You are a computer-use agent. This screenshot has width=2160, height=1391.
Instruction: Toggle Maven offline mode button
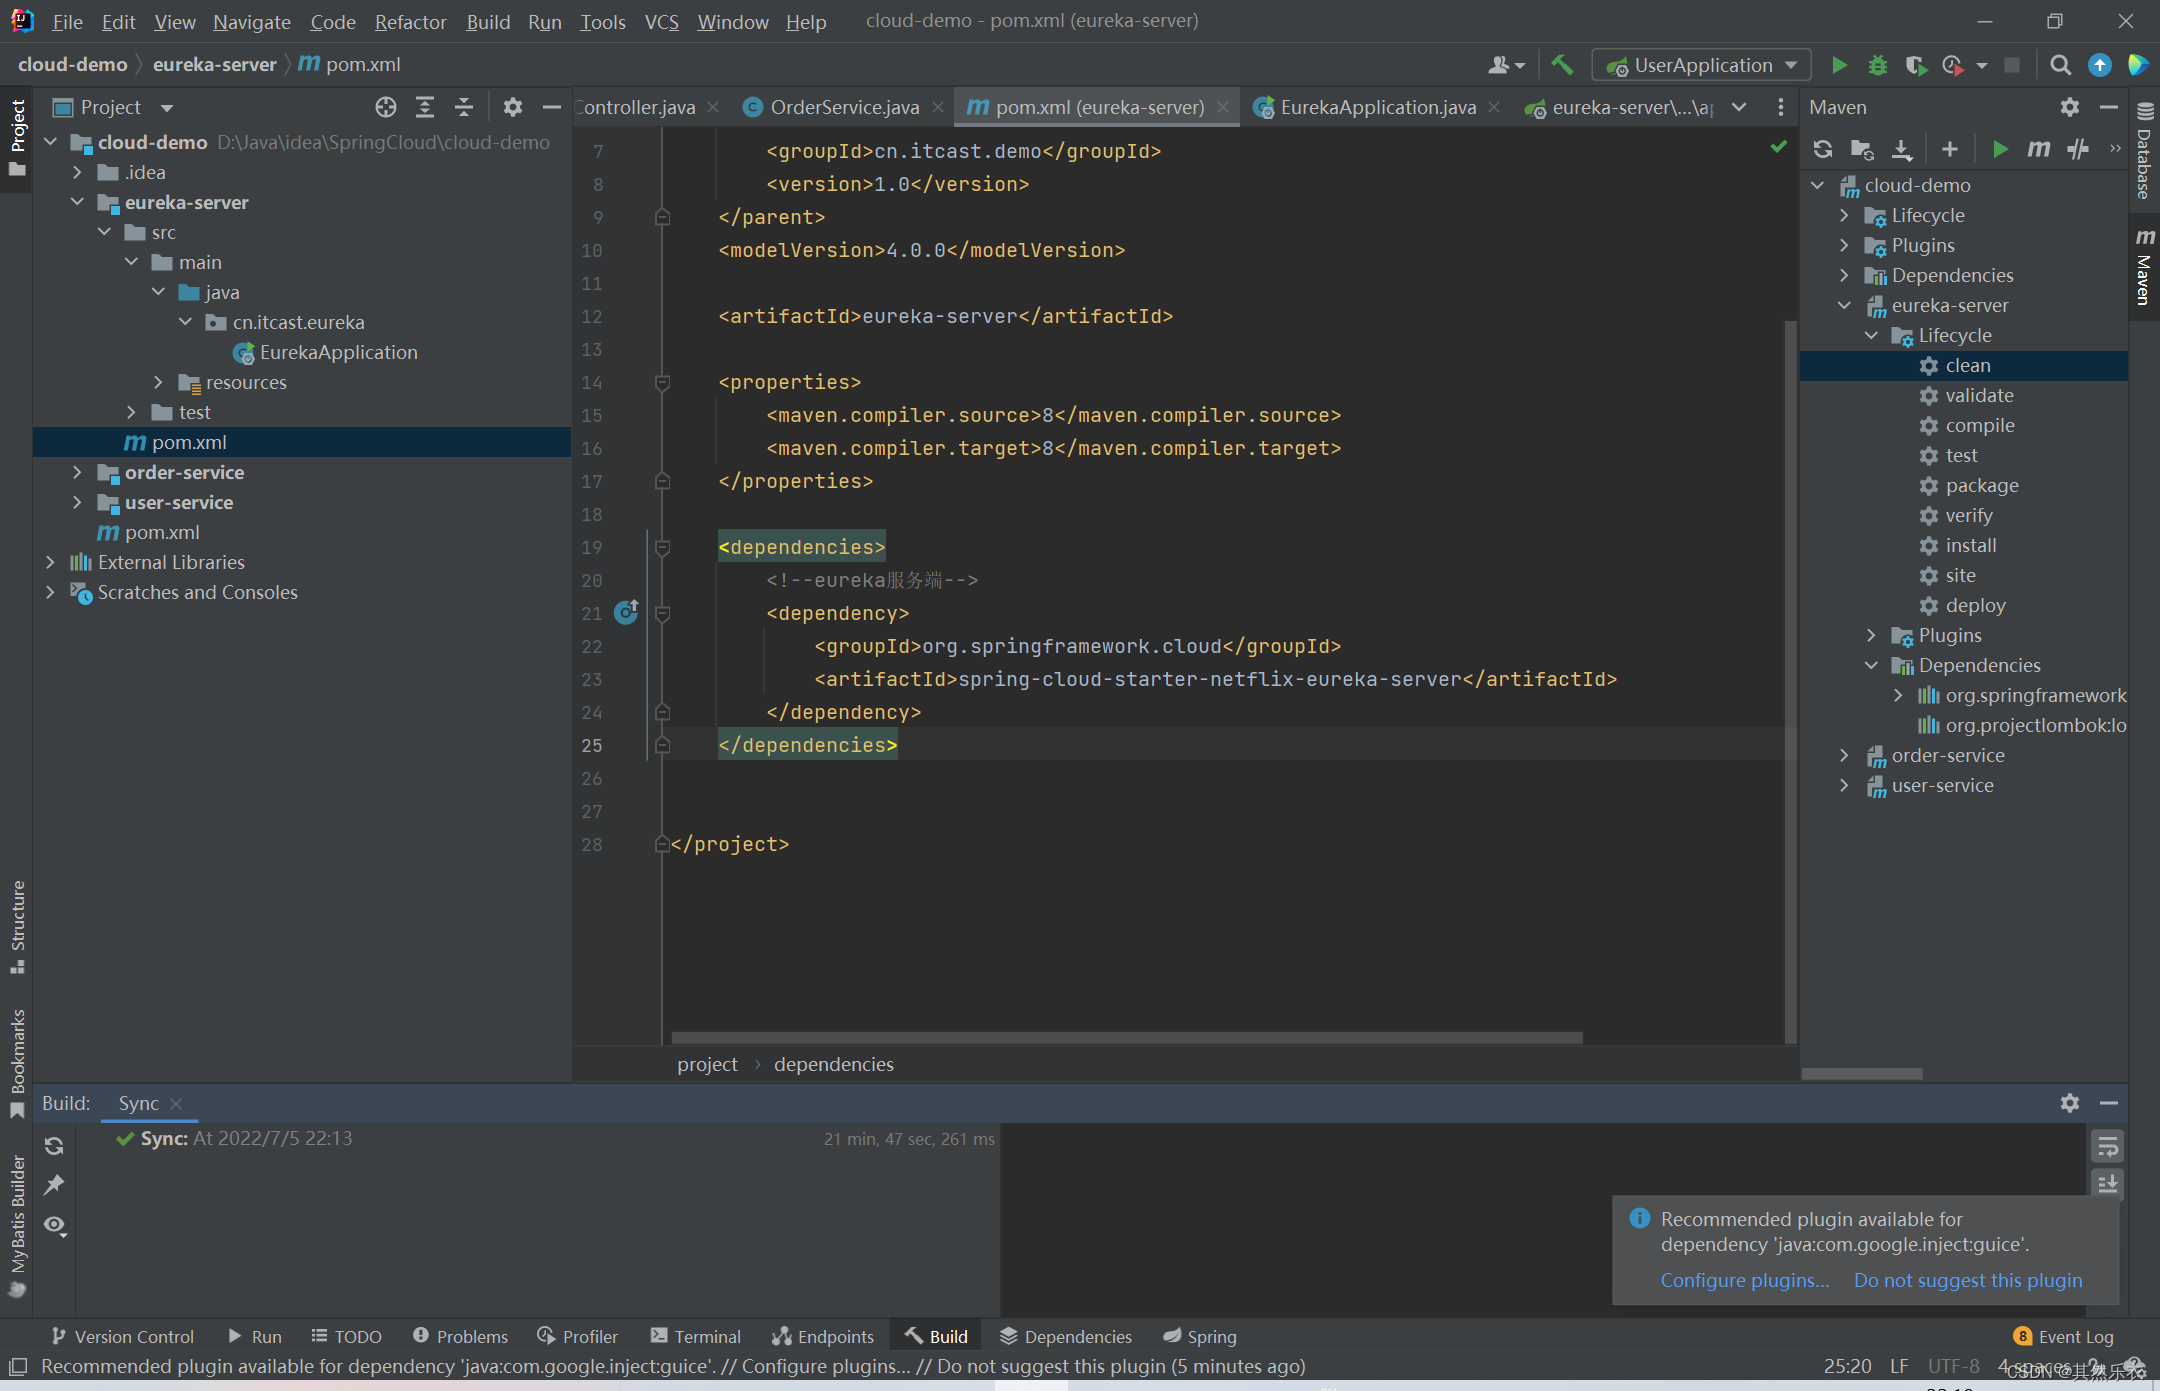[2078, 149]
